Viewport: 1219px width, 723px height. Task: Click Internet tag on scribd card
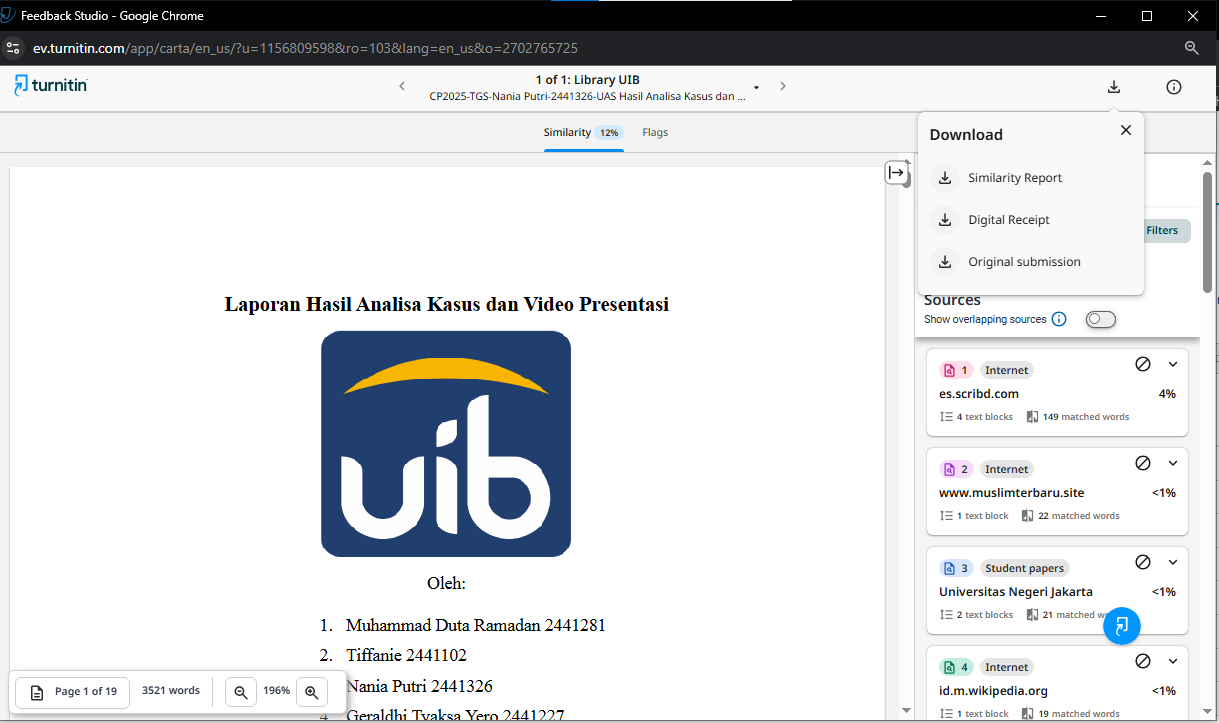tap(1006, 370)
